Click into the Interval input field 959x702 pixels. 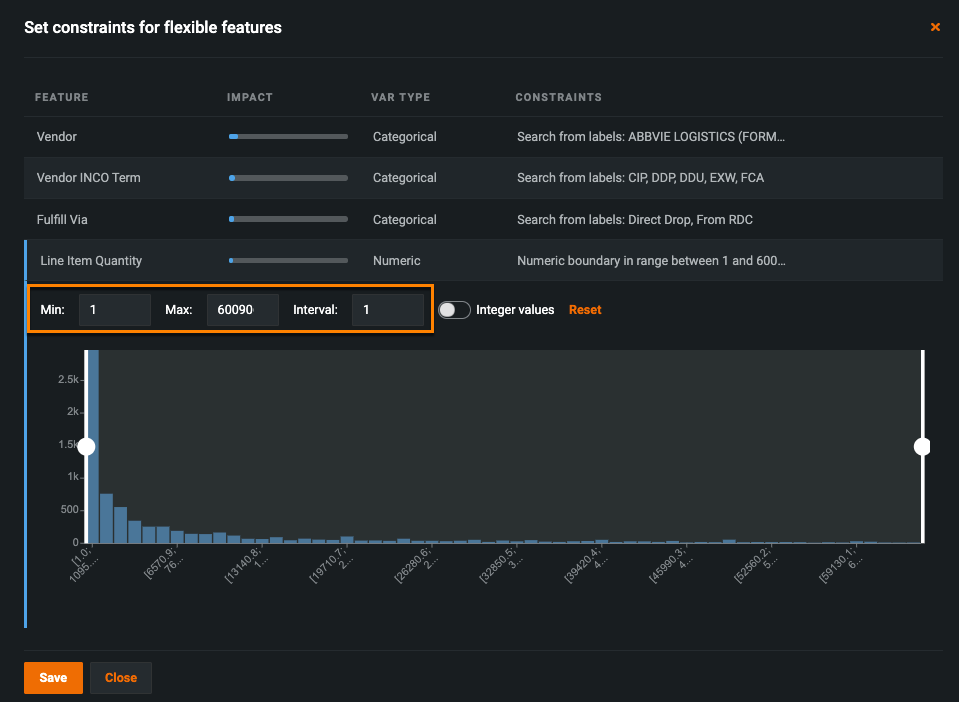(x=387, y=310)
